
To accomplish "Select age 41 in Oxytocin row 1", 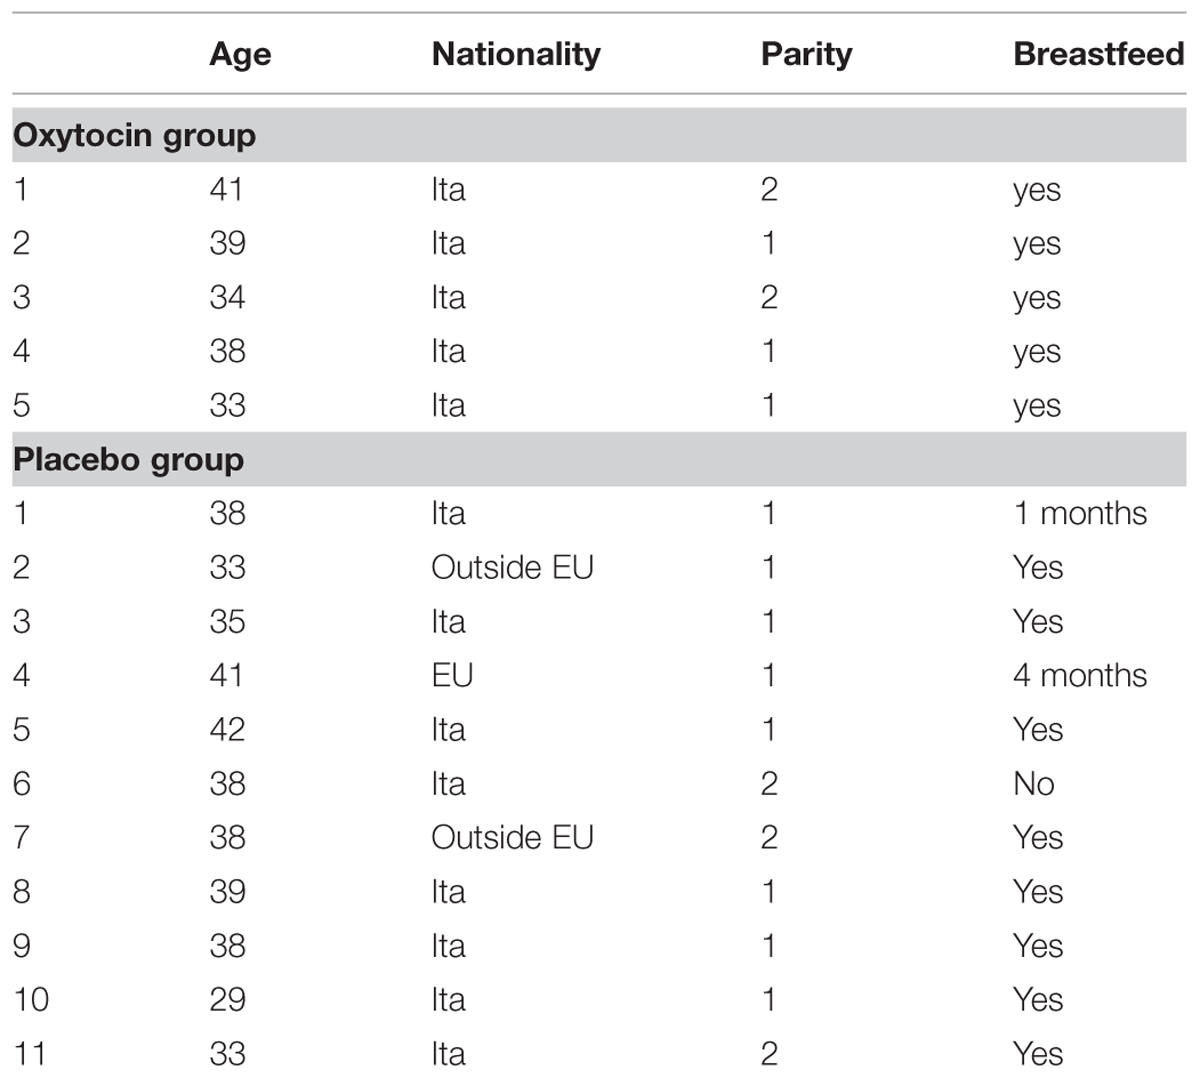I will point(226,189).
